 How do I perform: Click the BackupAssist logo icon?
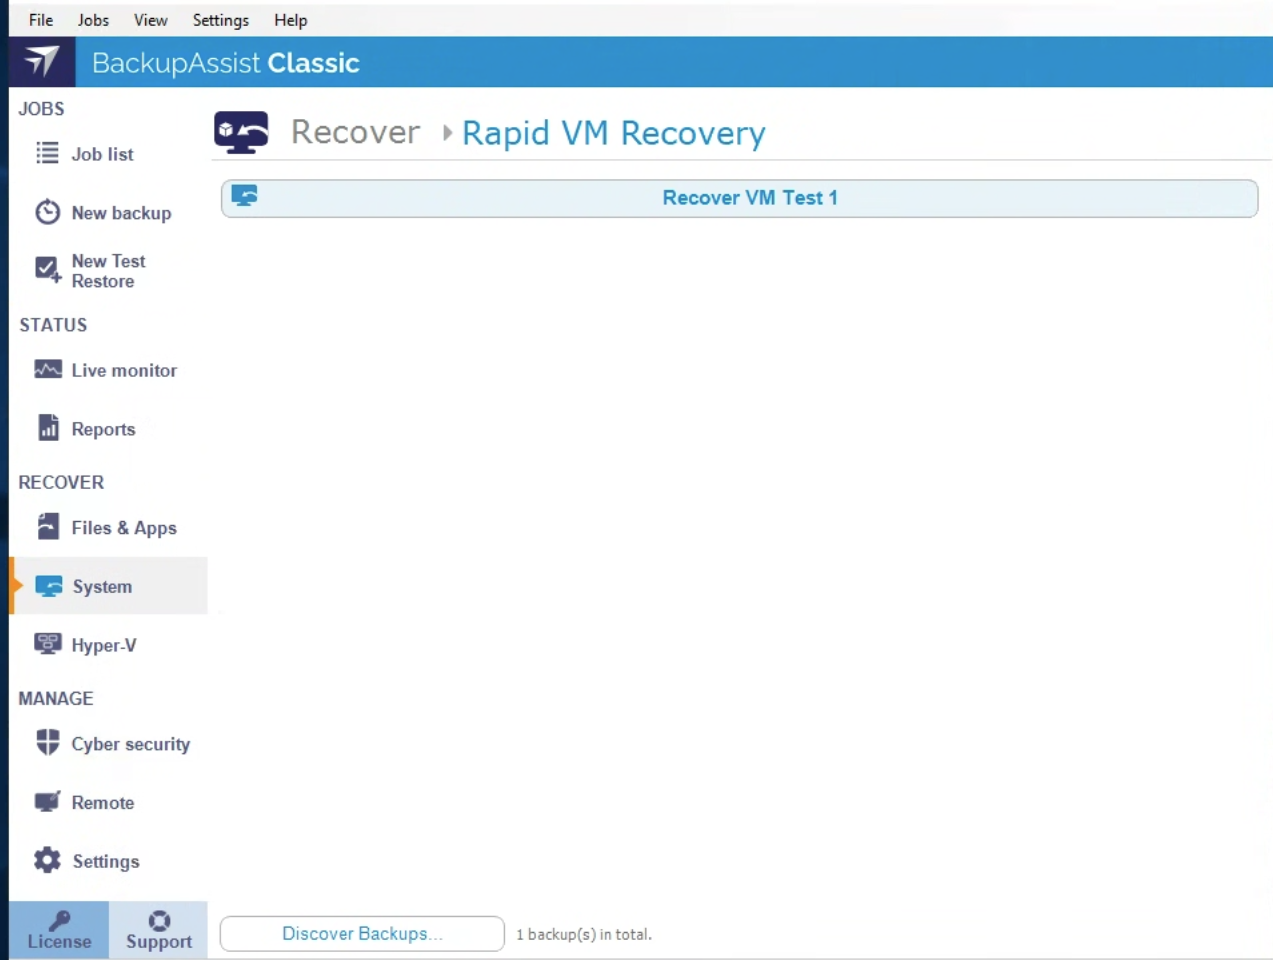pos(42,62)
